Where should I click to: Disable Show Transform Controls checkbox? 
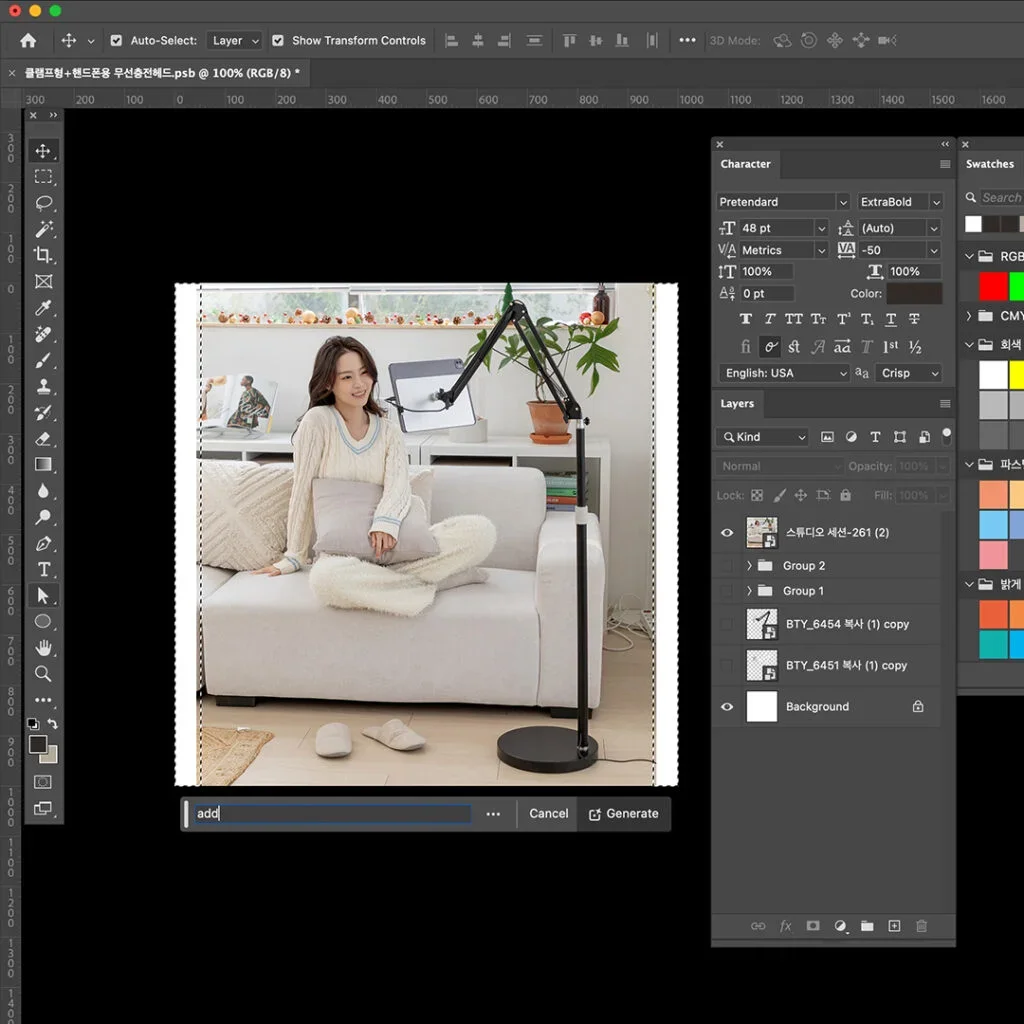[x=278, y=41]
